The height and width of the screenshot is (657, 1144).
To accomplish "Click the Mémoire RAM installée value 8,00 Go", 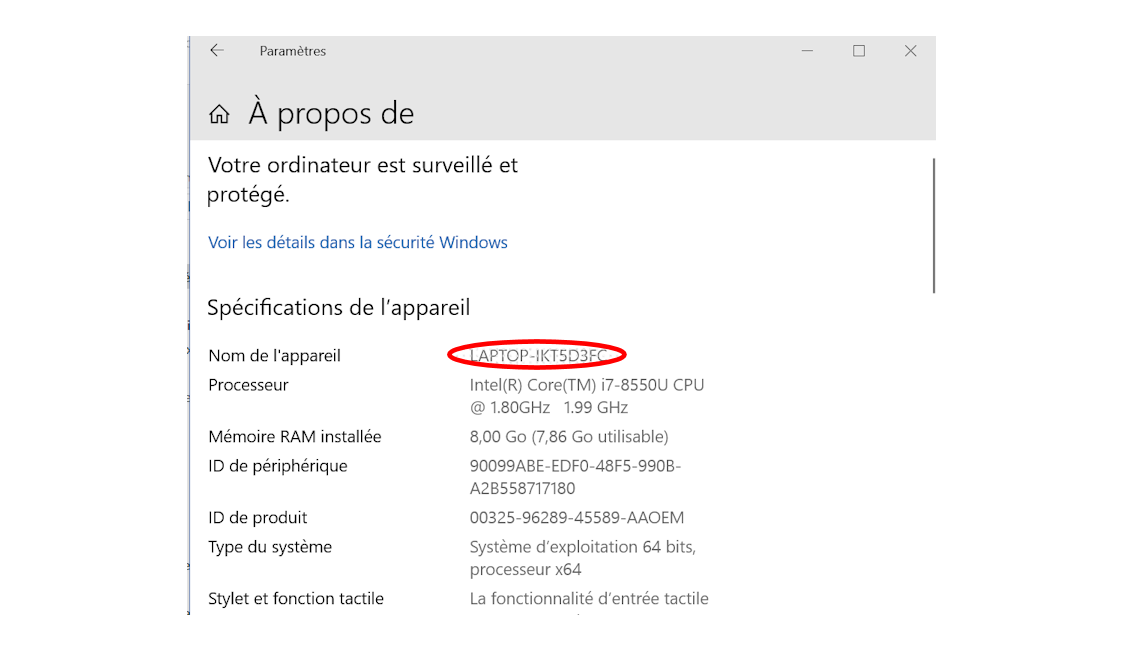I will (568, 437).
